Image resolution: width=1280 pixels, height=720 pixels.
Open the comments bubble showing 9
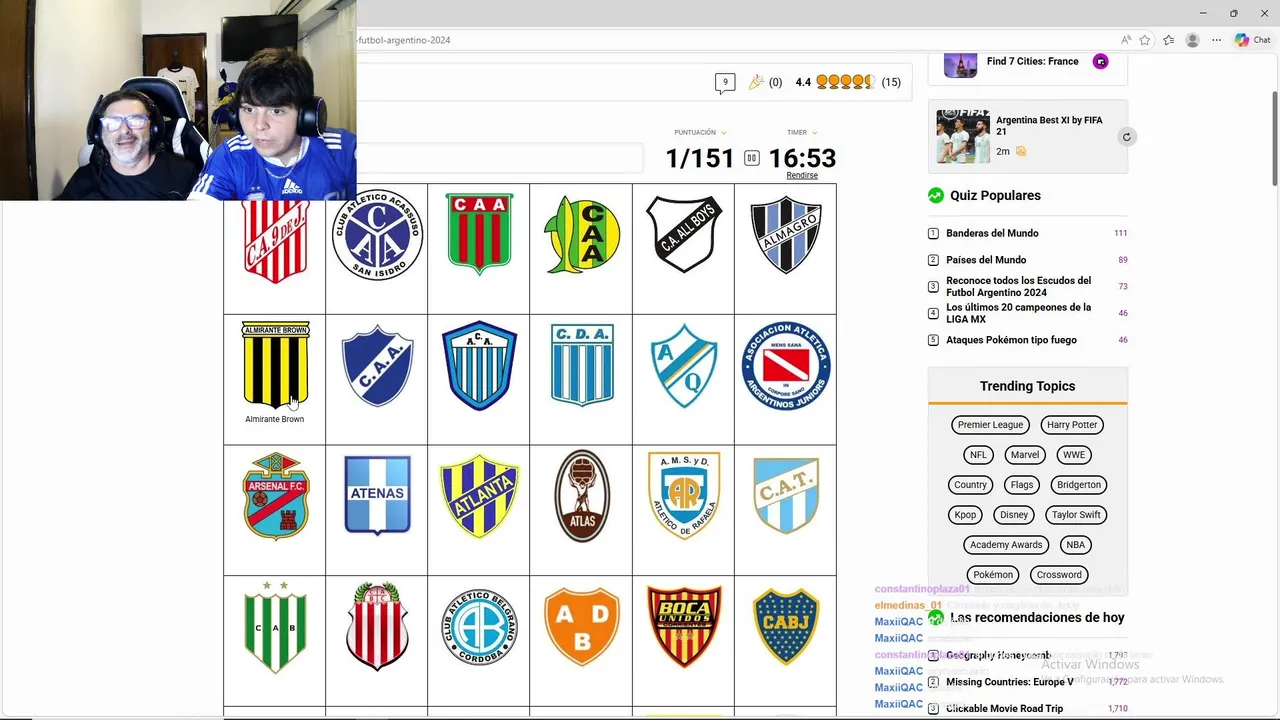[725, 83]
